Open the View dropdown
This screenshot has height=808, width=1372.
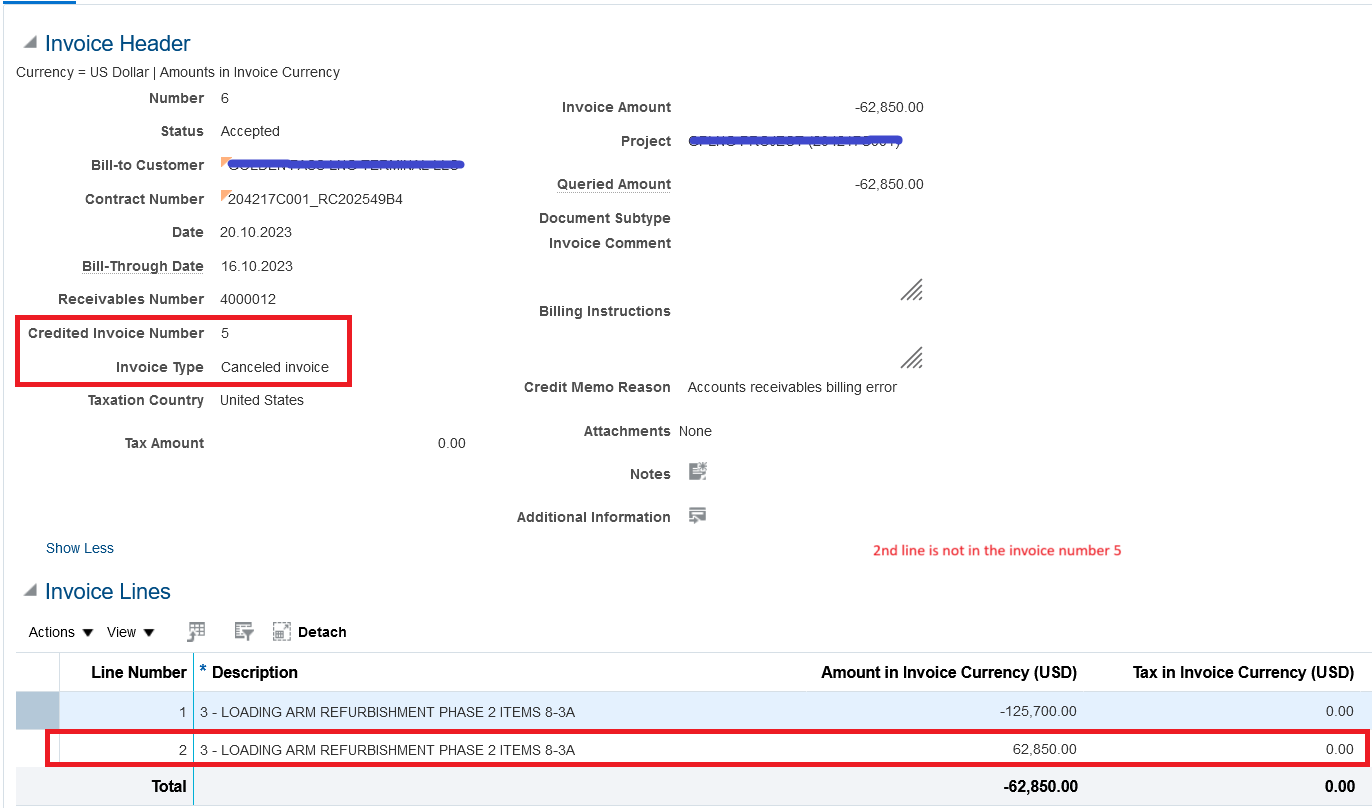pyautogui.click(x=128, y=631)
